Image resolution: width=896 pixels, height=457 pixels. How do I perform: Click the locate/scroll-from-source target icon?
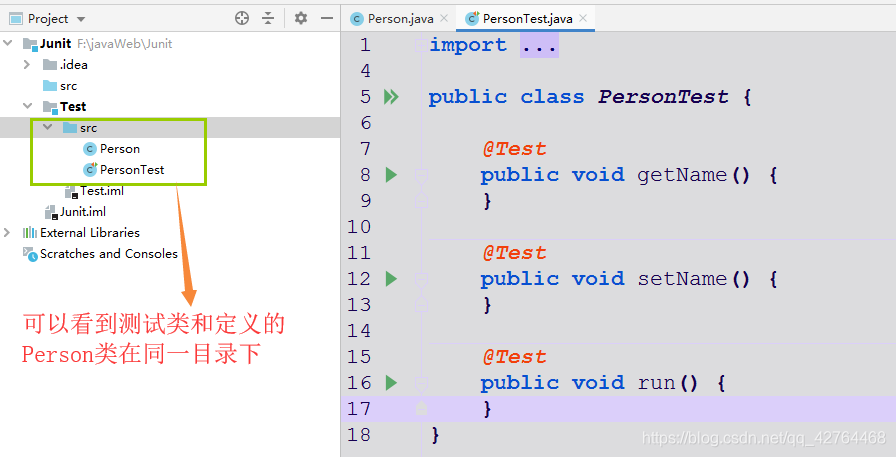click(242, 18)
